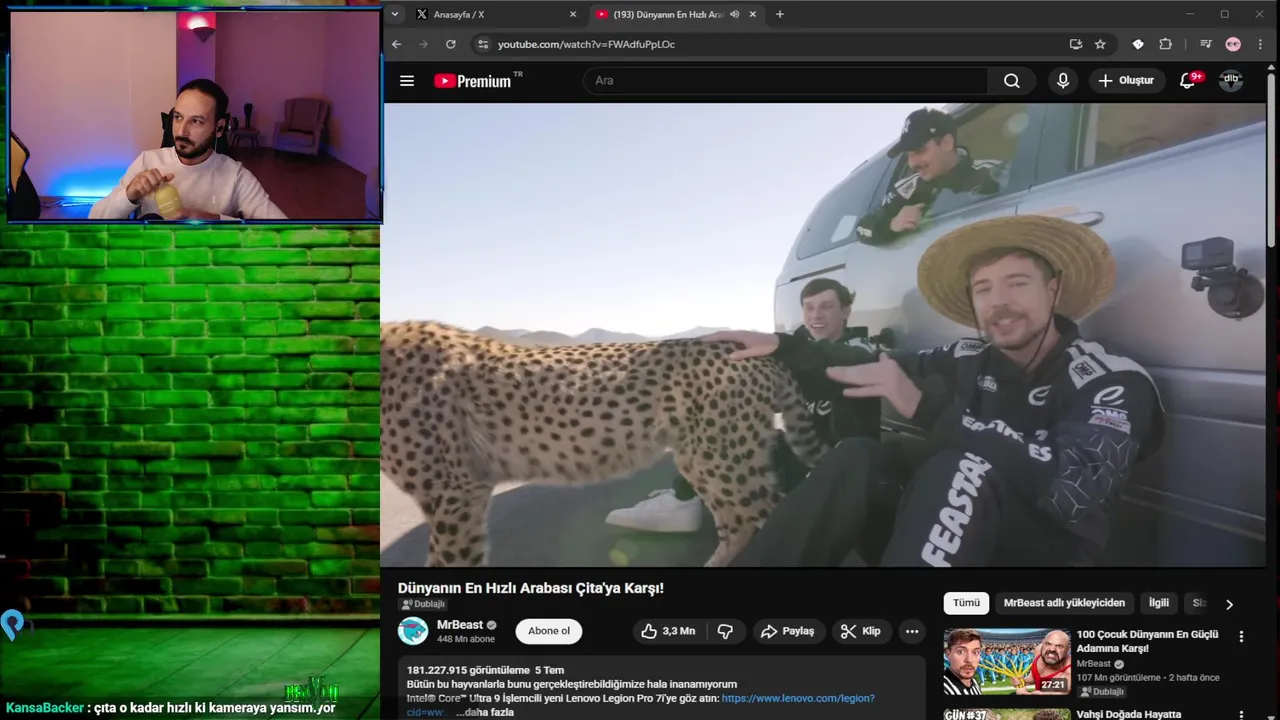This screenshot has height=720, width=1280.
Task: Open the Chrome profile avatar
Action: pos(1233,44)
